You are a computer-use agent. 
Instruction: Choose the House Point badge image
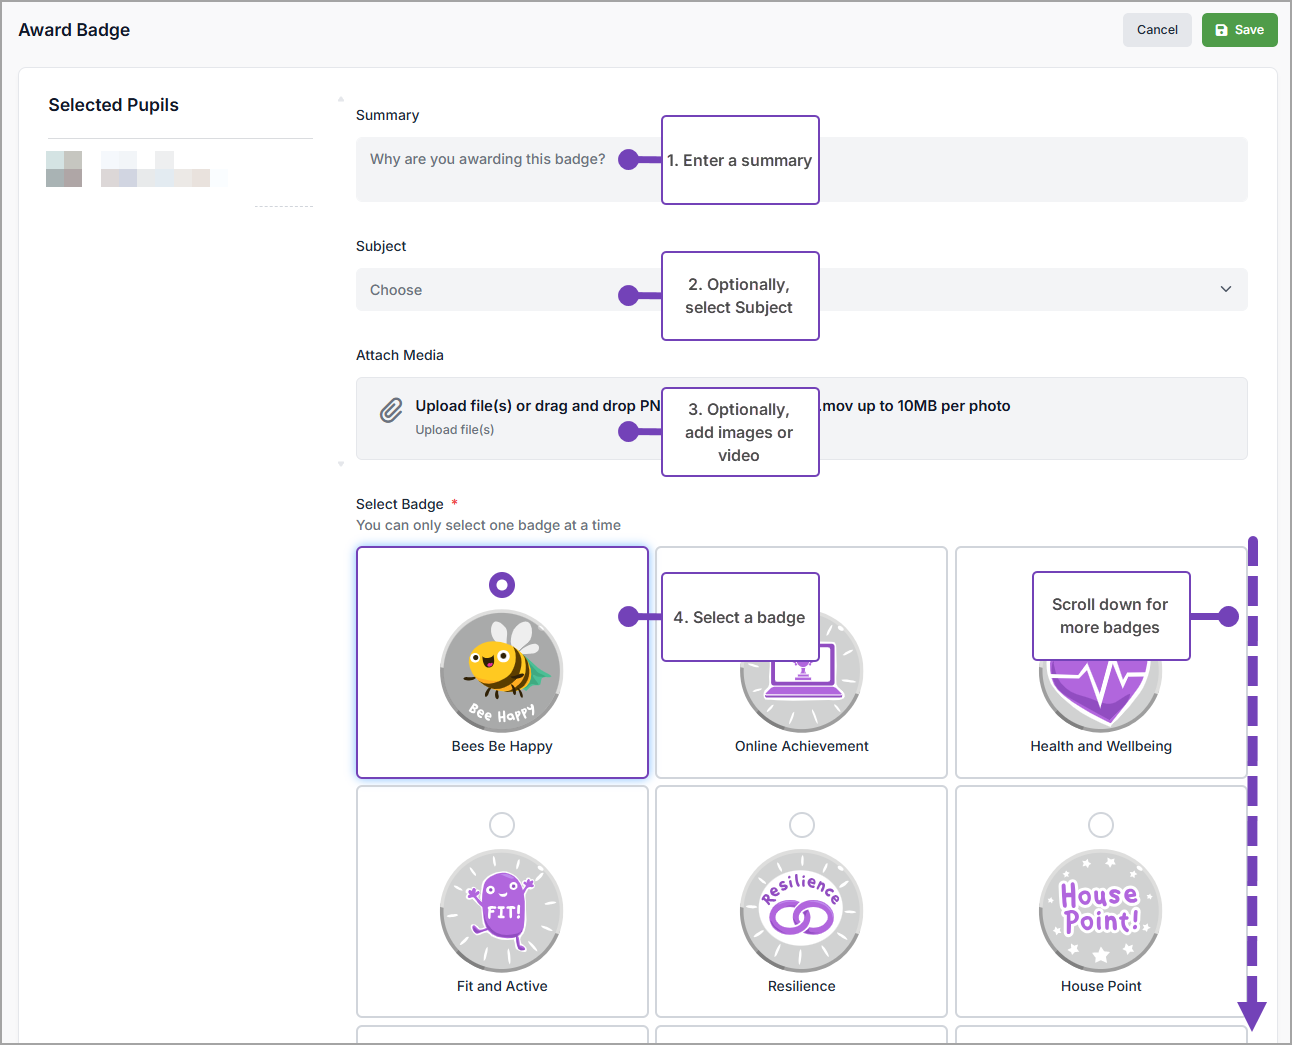click(x=1100, y=911)
